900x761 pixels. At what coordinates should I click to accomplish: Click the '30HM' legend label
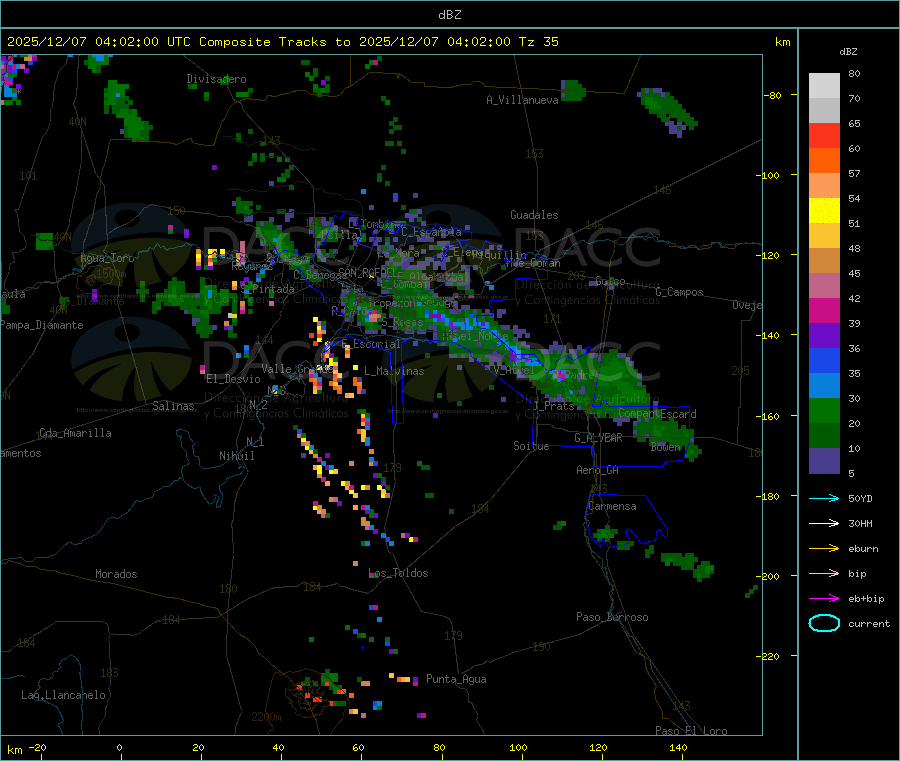860,523
